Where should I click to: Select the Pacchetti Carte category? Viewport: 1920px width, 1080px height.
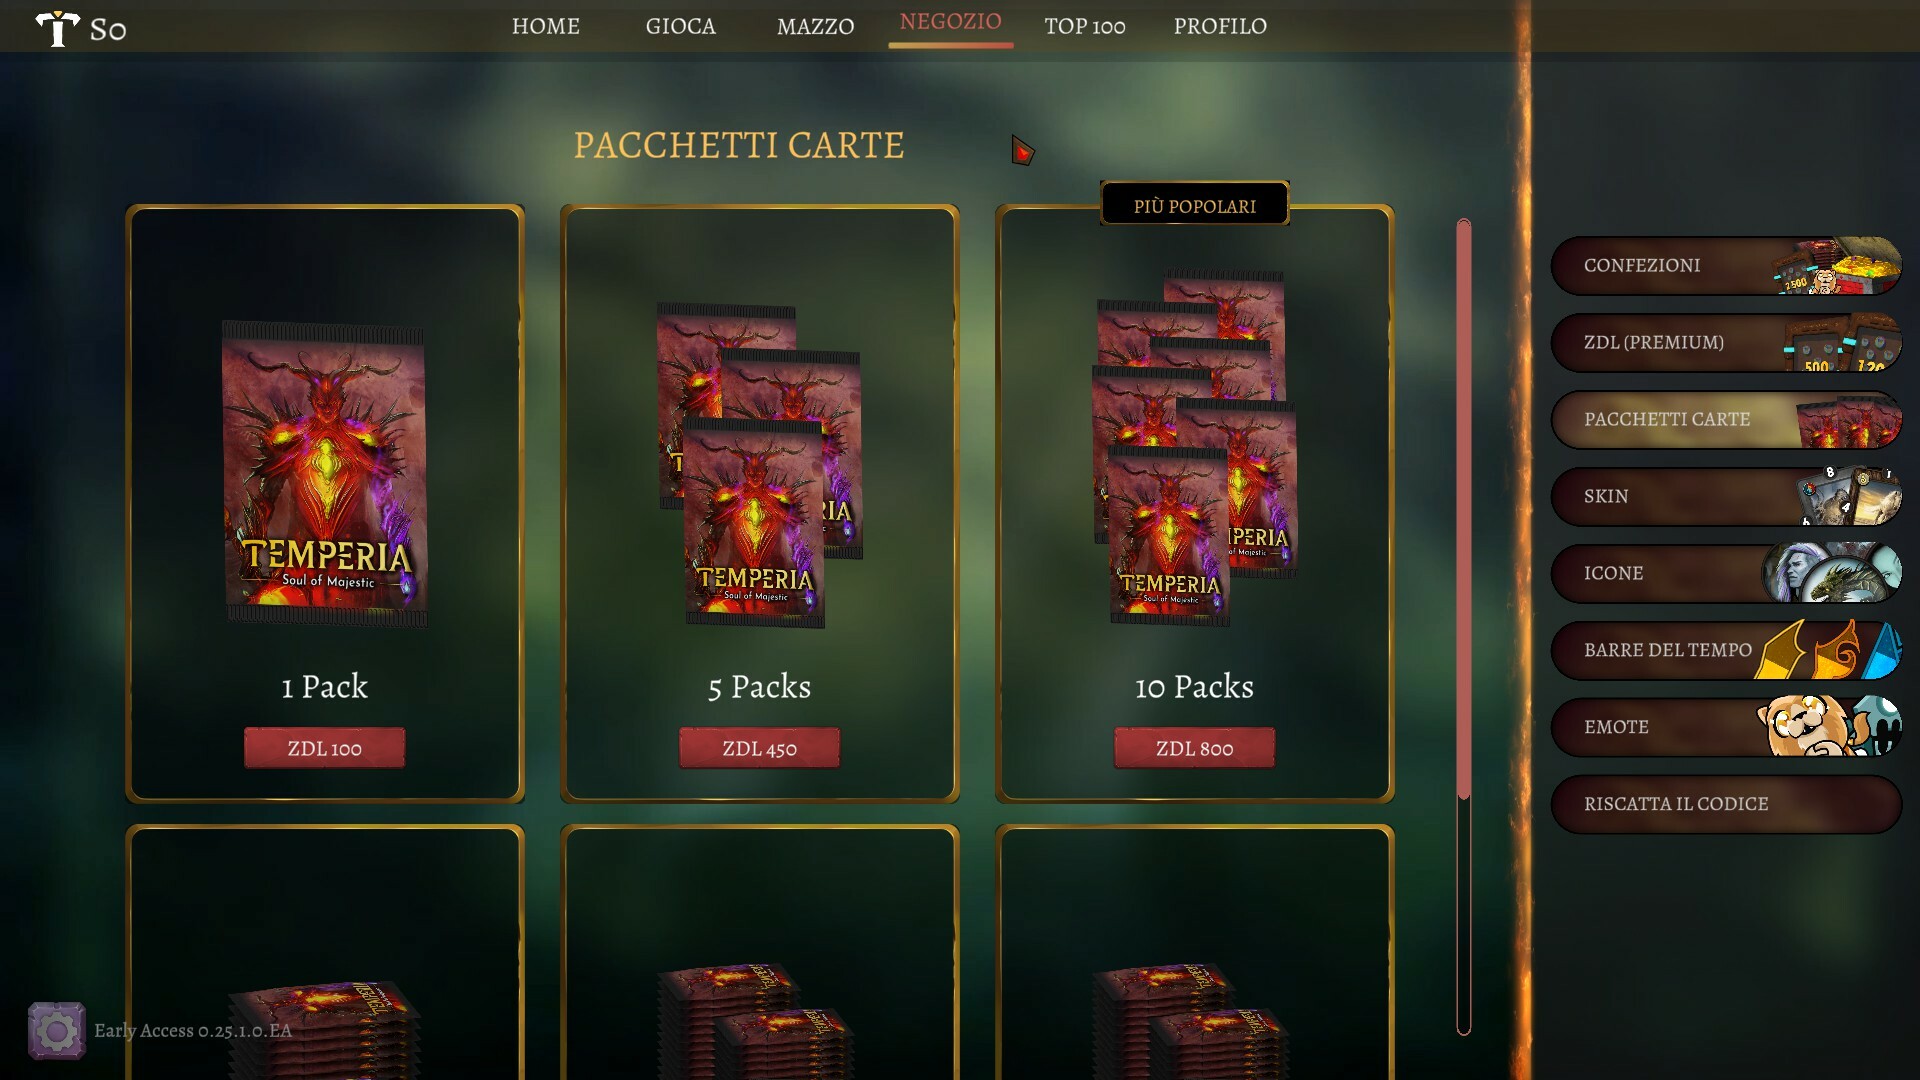coord(1726,420)
